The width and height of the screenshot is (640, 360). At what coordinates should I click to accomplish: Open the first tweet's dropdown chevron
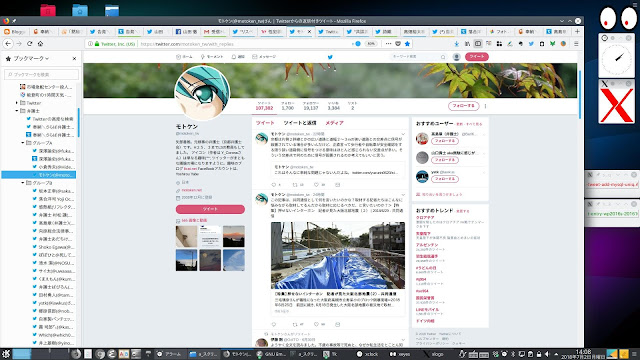point(403,134)
